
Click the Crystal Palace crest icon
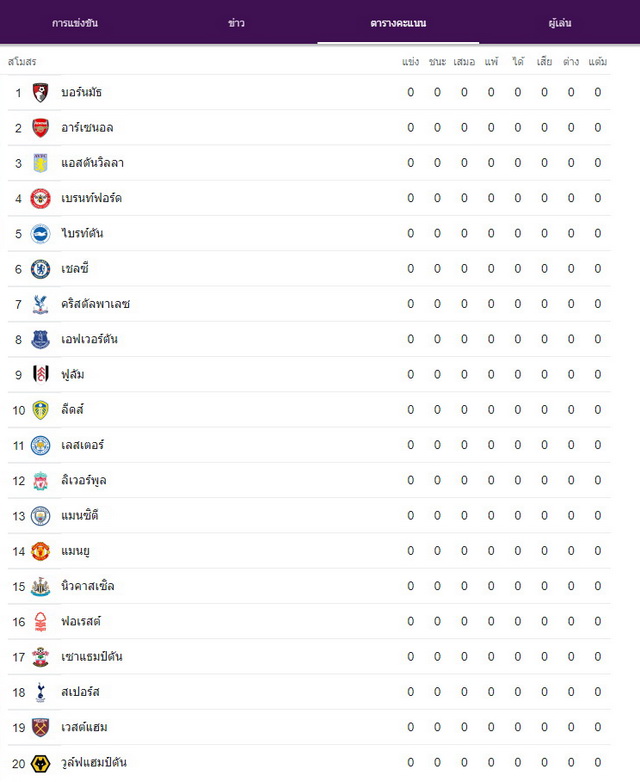[40, 304]
